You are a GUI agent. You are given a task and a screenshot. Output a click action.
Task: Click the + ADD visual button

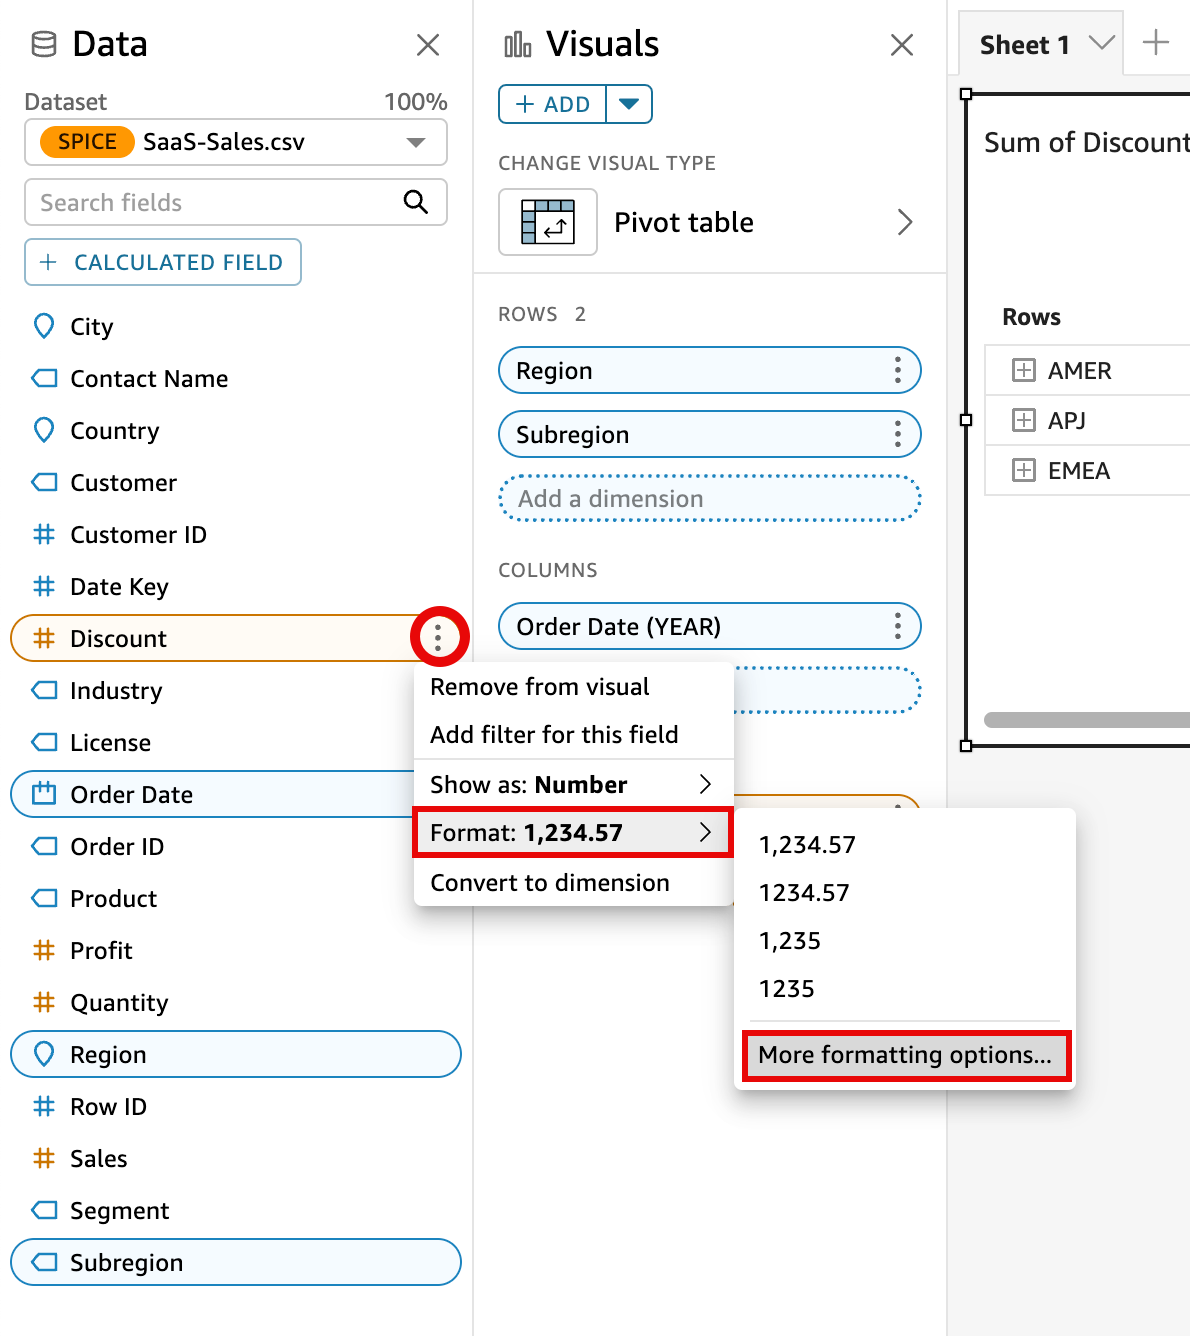pyautogui.click(x=553, y=104)
